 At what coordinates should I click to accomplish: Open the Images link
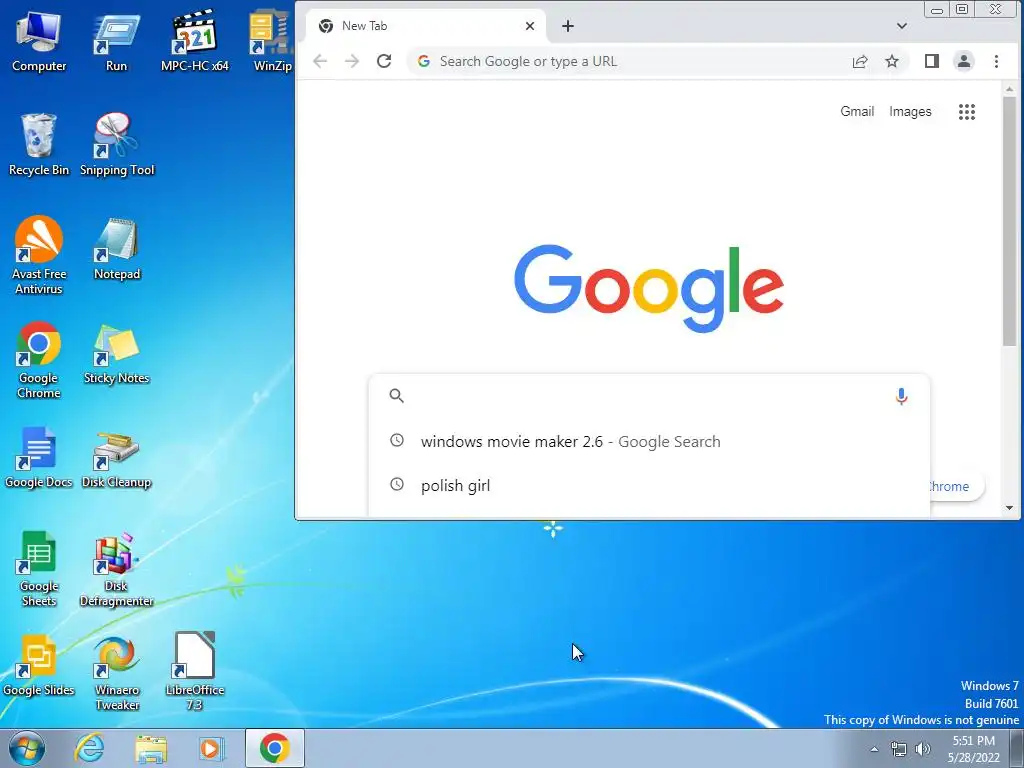pos(910,112)
